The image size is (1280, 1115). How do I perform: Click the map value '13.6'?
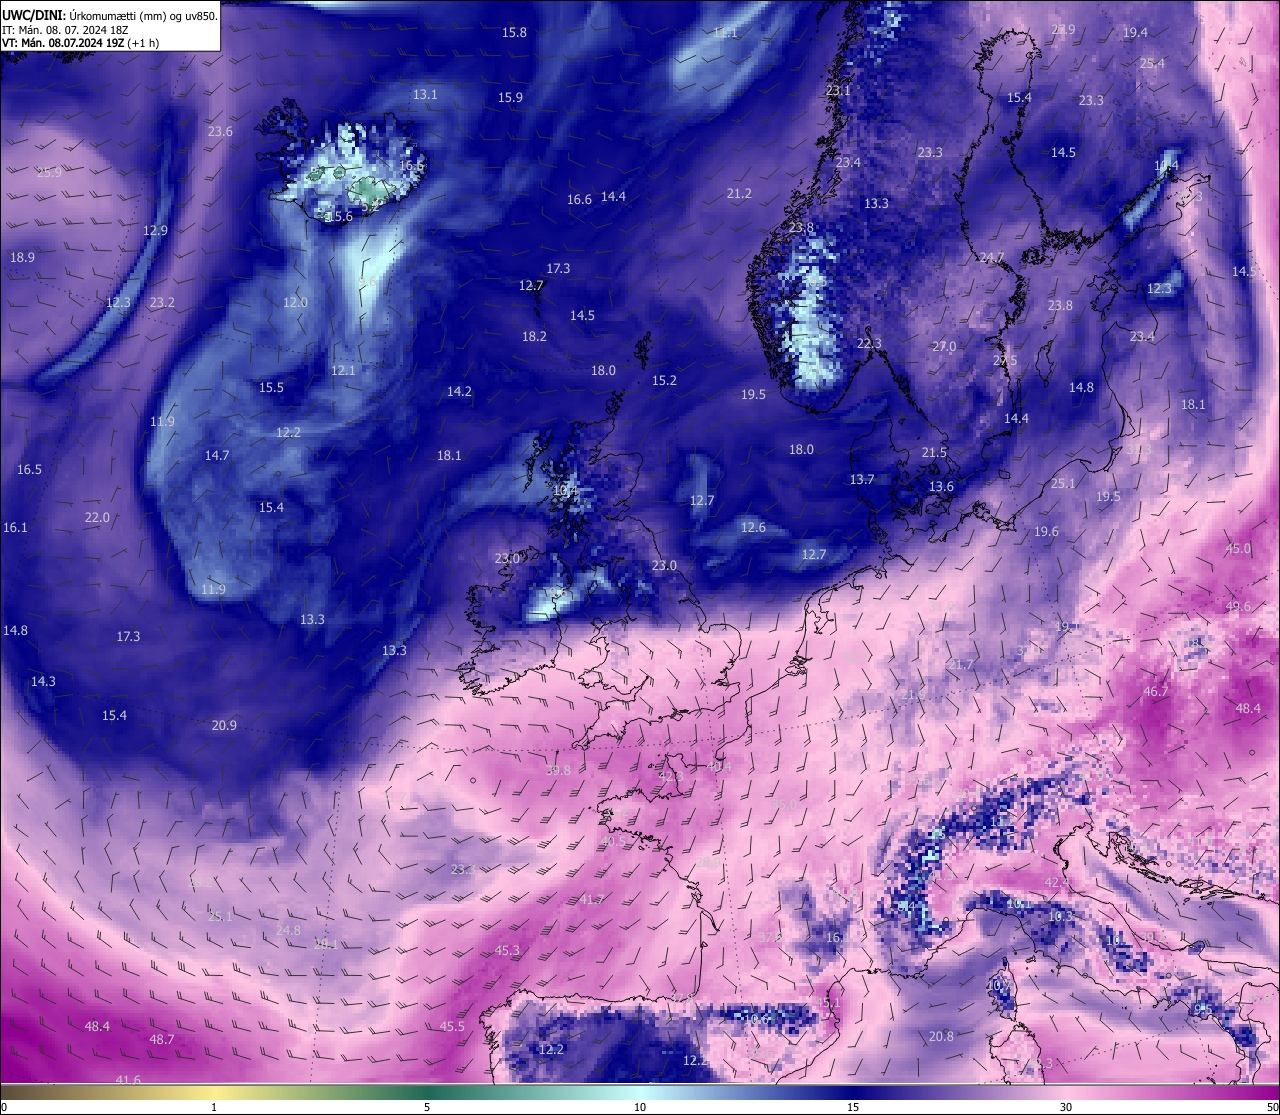(x=941, y=487)
